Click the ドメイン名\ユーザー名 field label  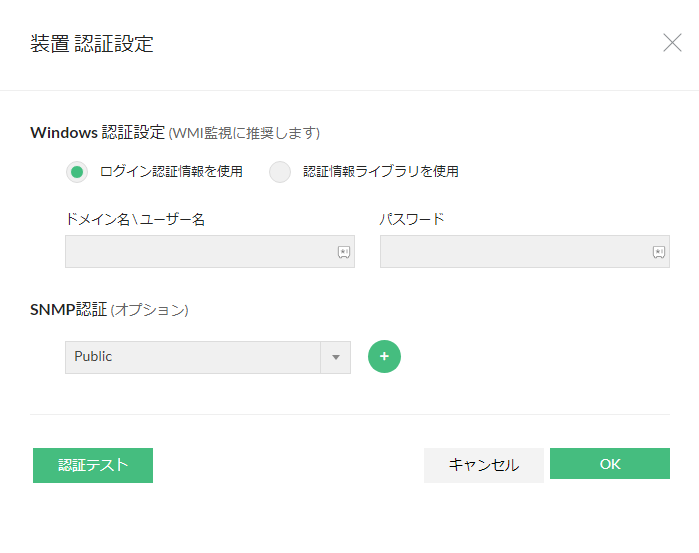[x=135, y=219]
